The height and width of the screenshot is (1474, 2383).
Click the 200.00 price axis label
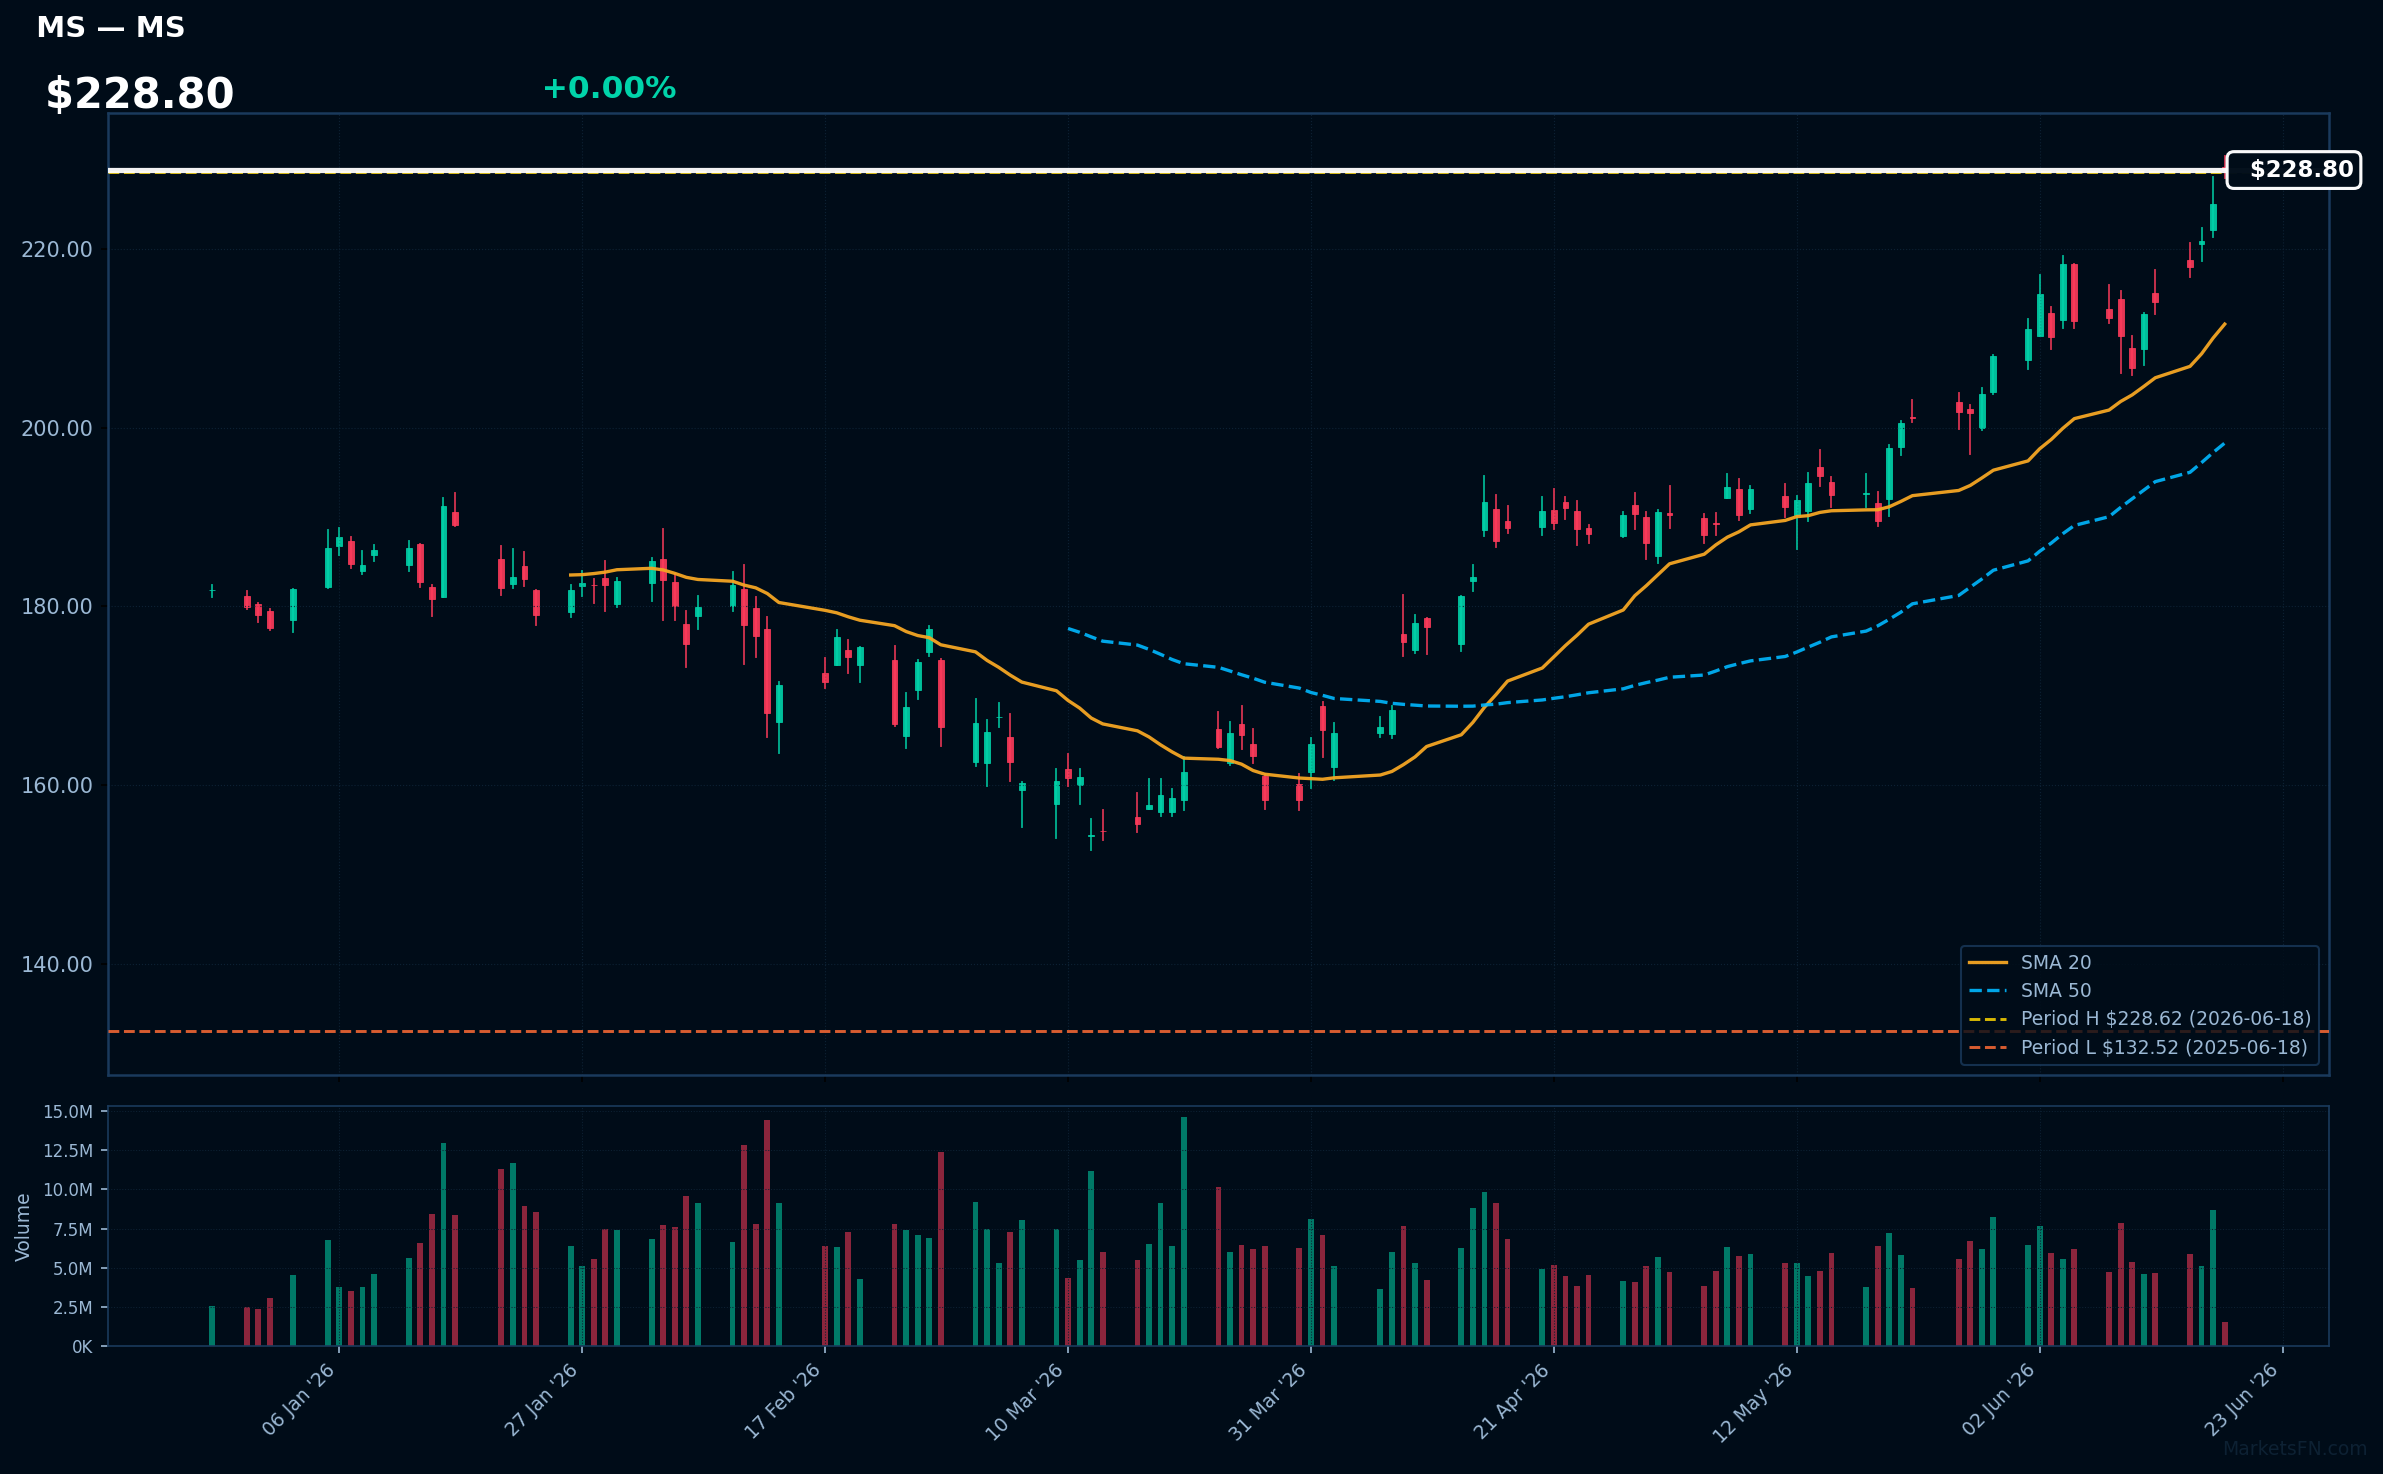57,428
